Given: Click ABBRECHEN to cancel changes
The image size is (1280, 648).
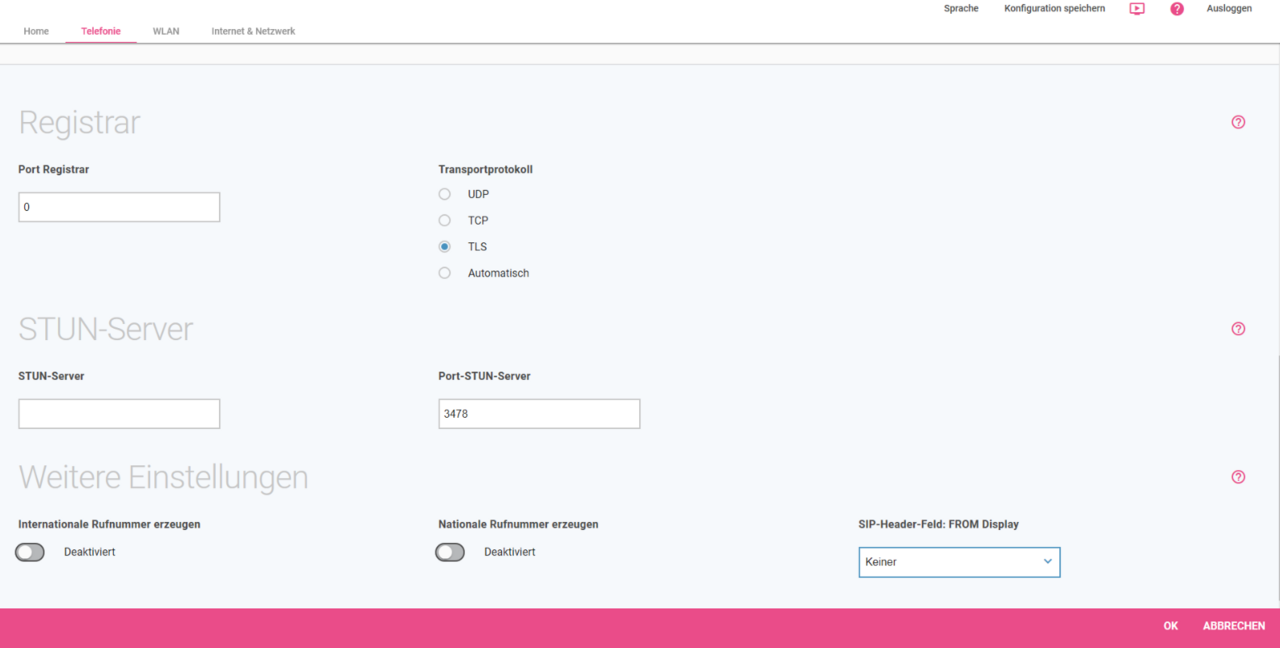Looking at the screenshot, I should point(1233,626).
